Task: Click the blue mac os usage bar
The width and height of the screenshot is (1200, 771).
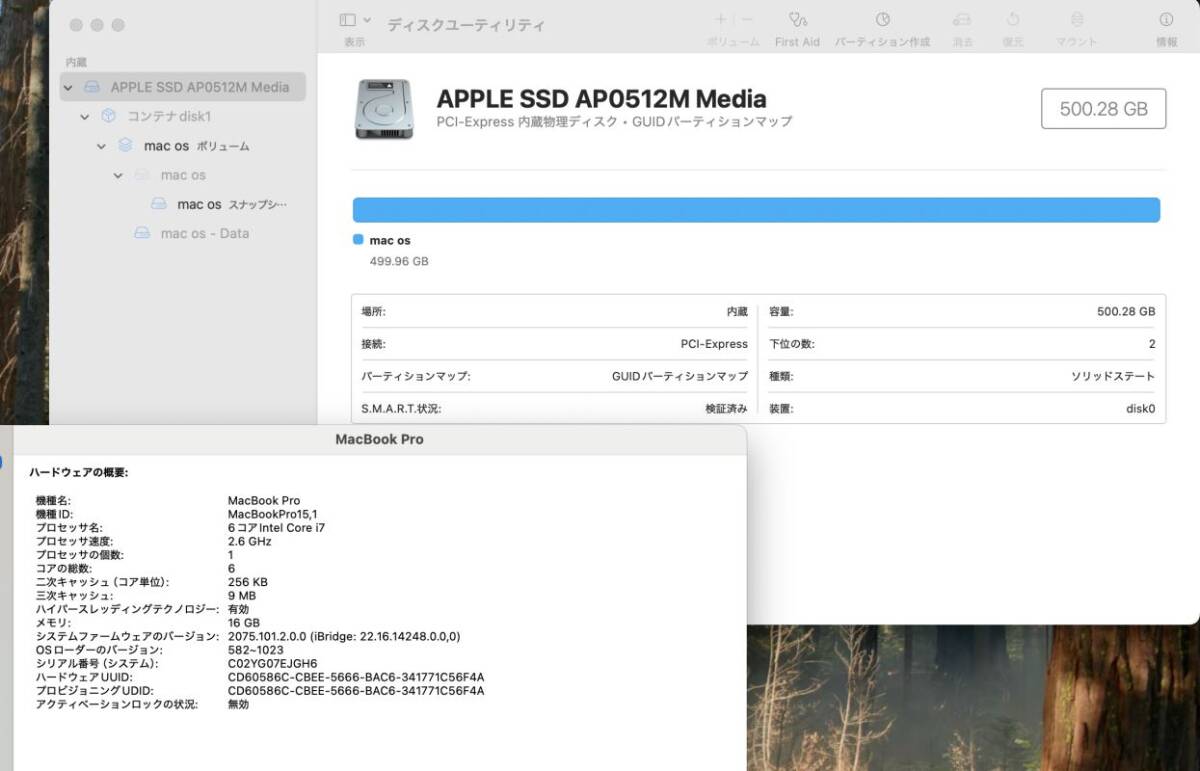Action: click(756, 210)
